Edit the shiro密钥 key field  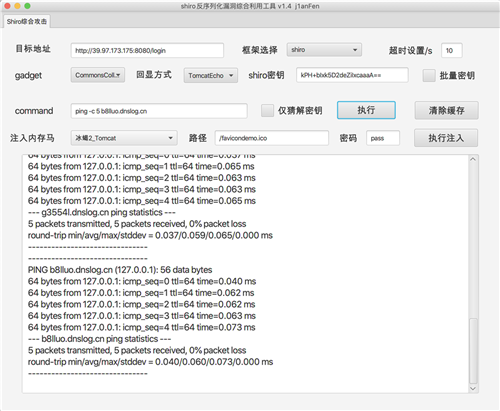click(352, 75)
